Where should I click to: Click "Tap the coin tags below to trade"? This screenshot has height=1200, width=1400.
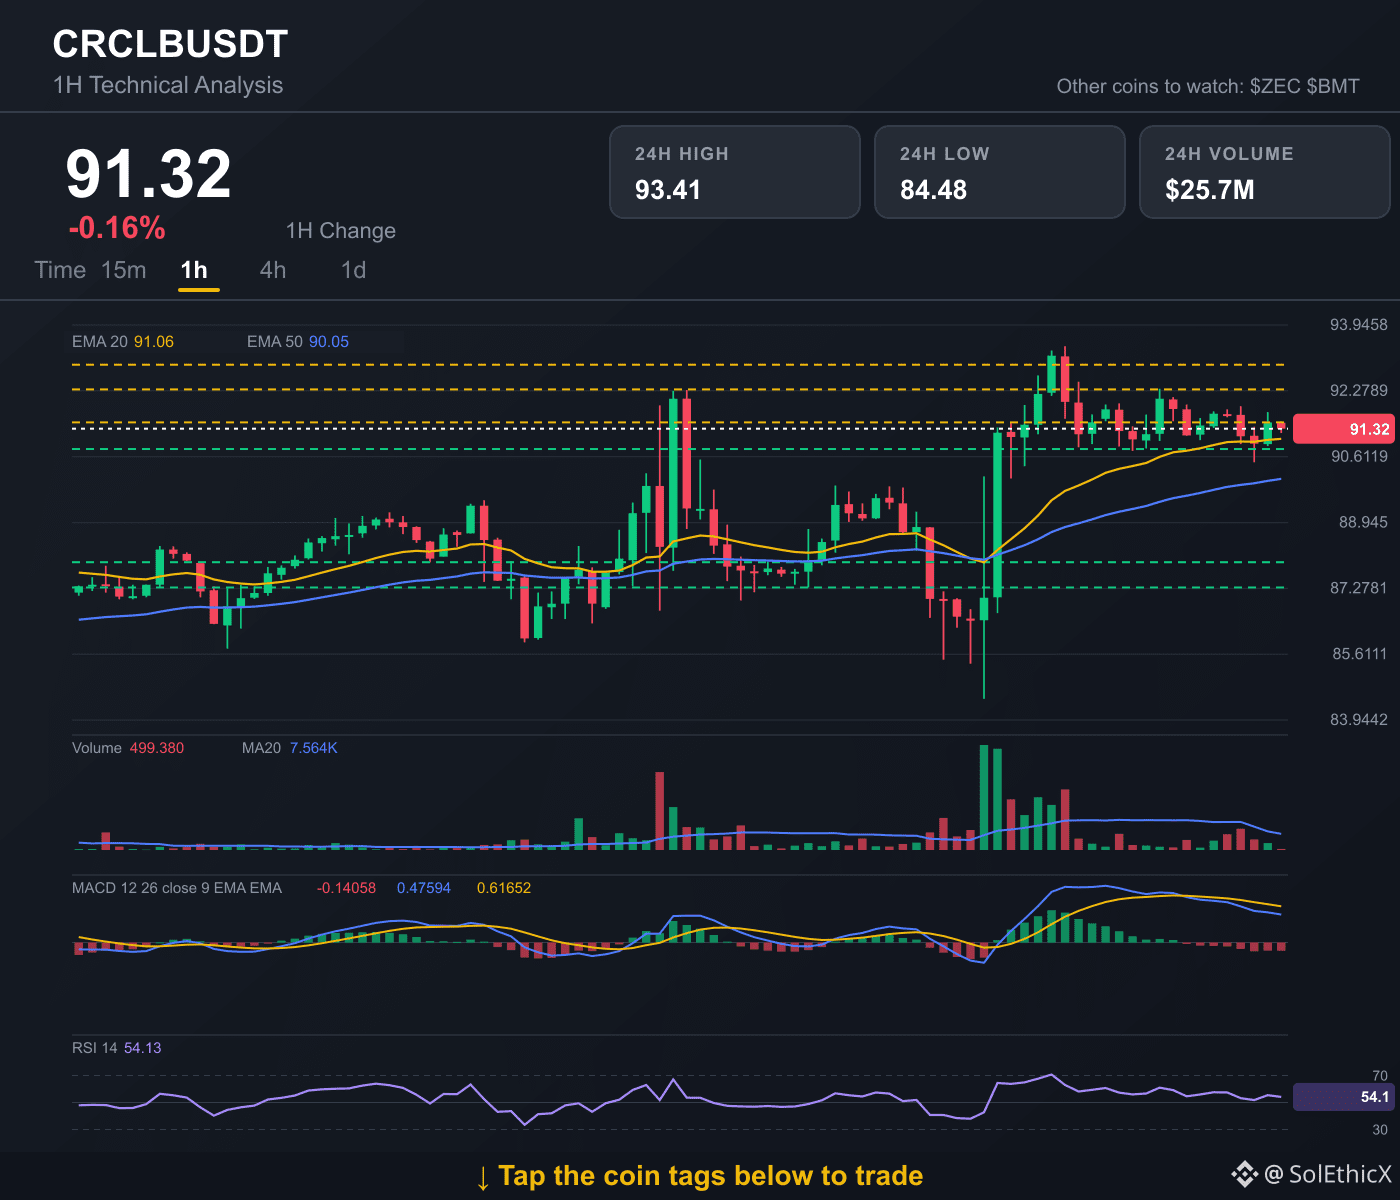click(711, 1176)
